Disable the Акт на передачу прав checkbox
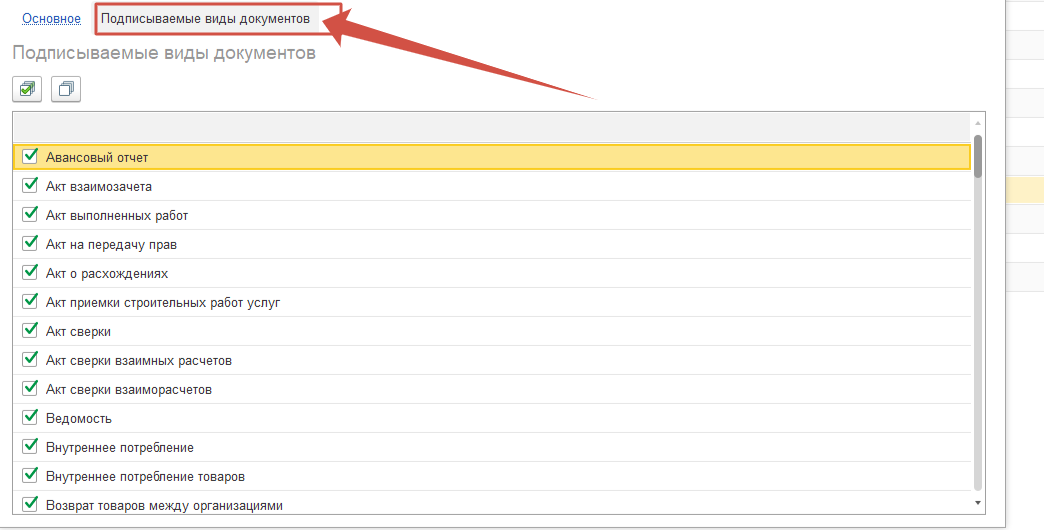Screen dimensions: 1044x530 [x=29, y=243]
